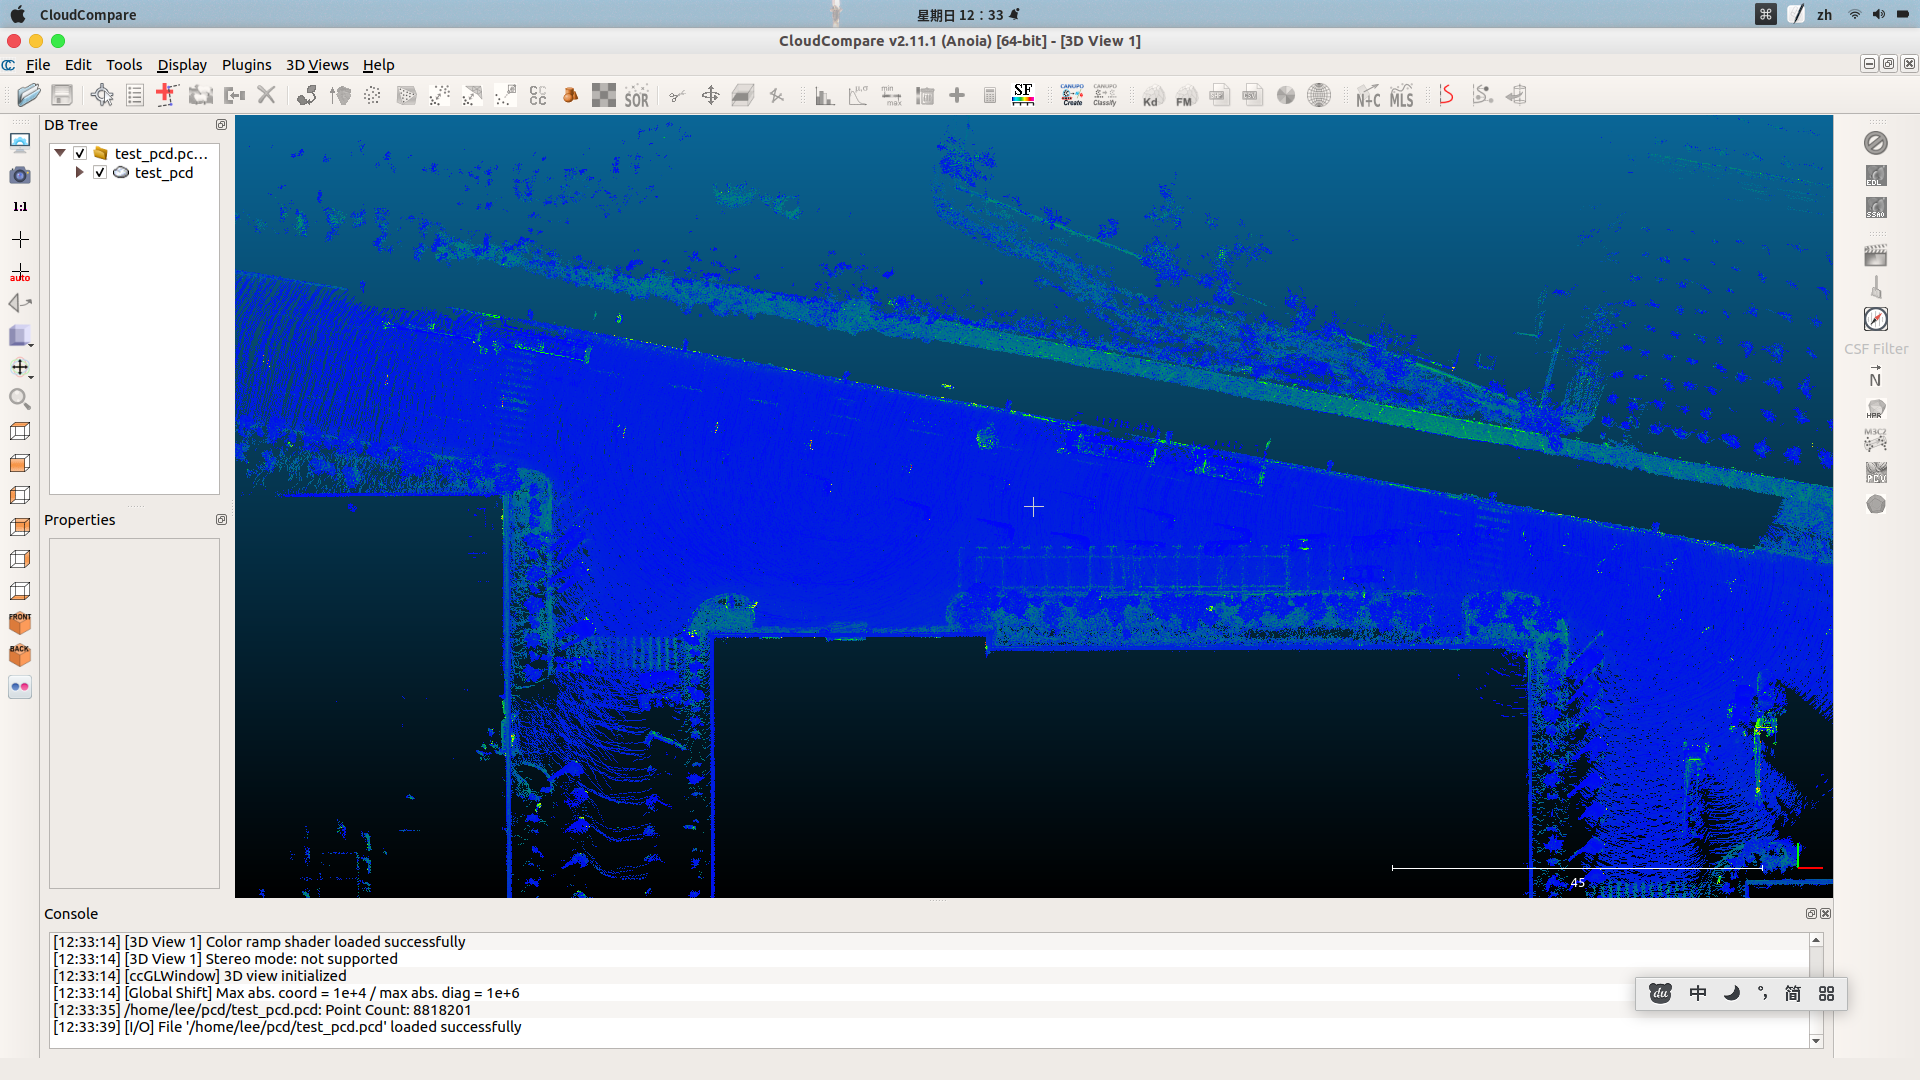Select the scissors segment tool

(677, 95)
